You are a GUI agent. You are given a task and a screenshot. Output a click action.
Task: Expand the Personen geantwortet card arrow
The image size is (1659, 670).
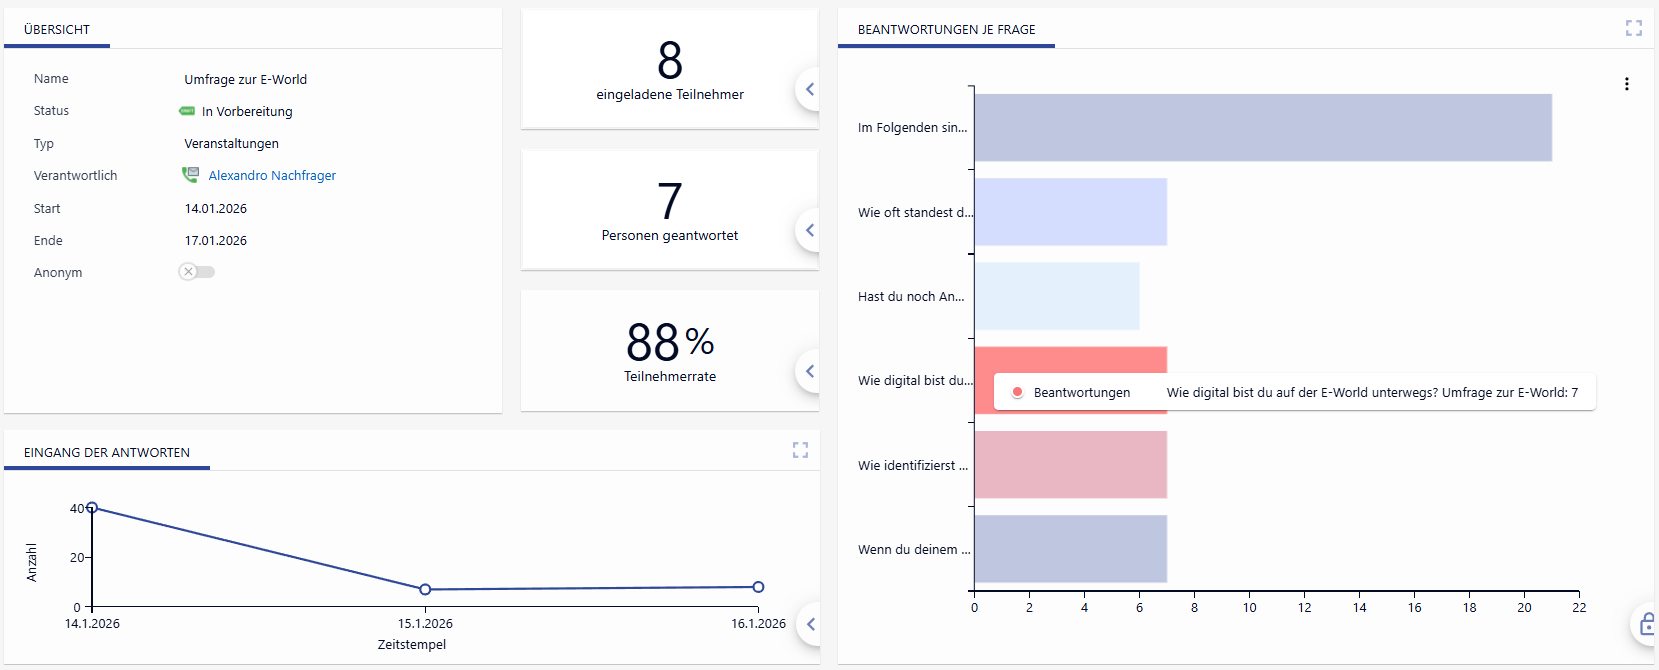pos(809,230)
